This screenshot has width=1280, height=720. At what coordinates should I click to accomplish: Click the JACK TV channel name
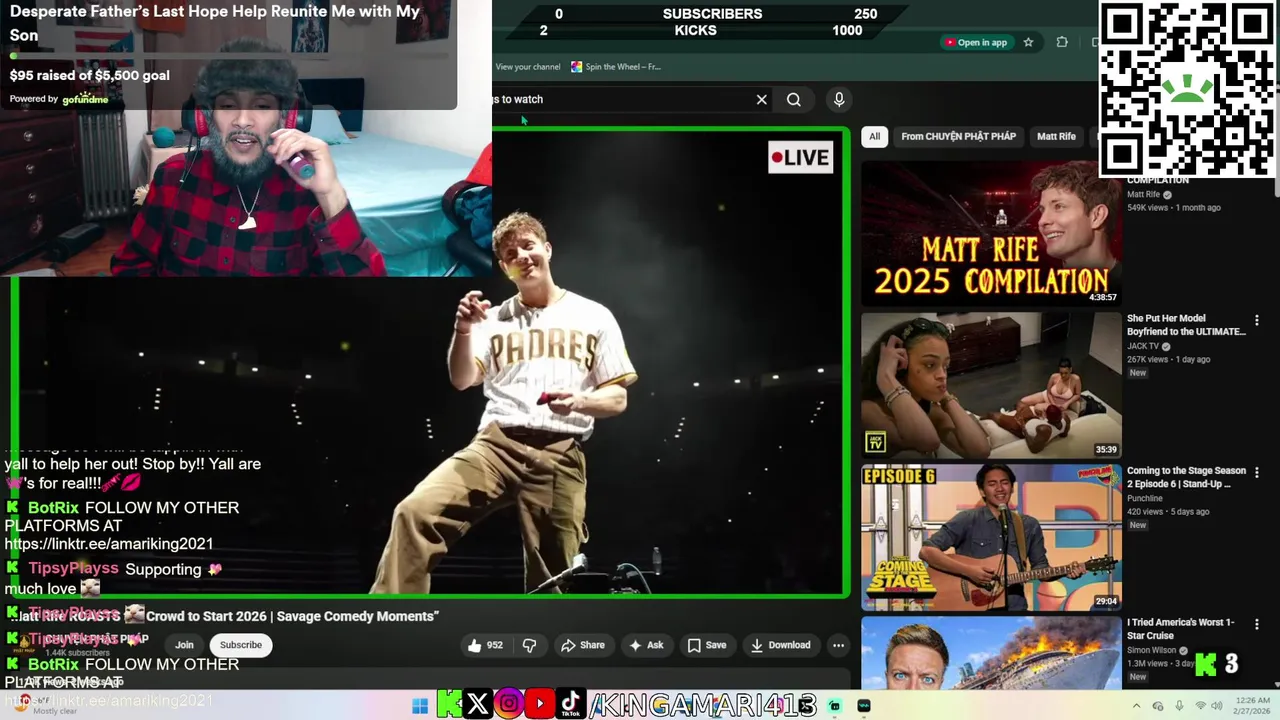tap(1143, 347)
